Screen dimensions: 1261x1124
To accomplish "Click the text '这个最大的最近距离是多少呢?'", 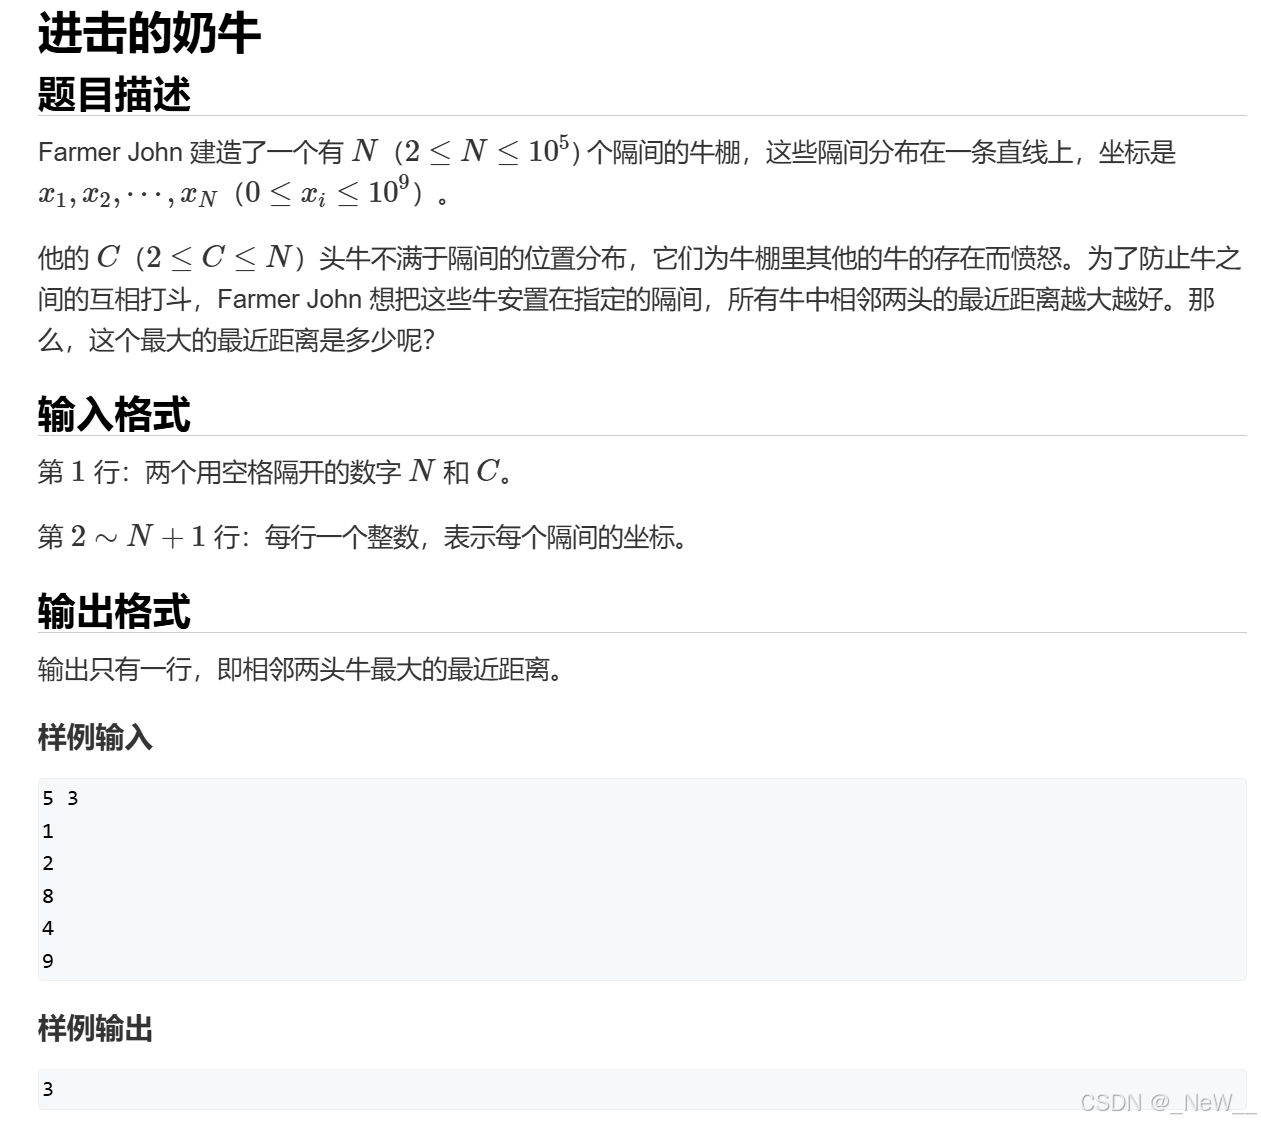I will coord(261,340).
